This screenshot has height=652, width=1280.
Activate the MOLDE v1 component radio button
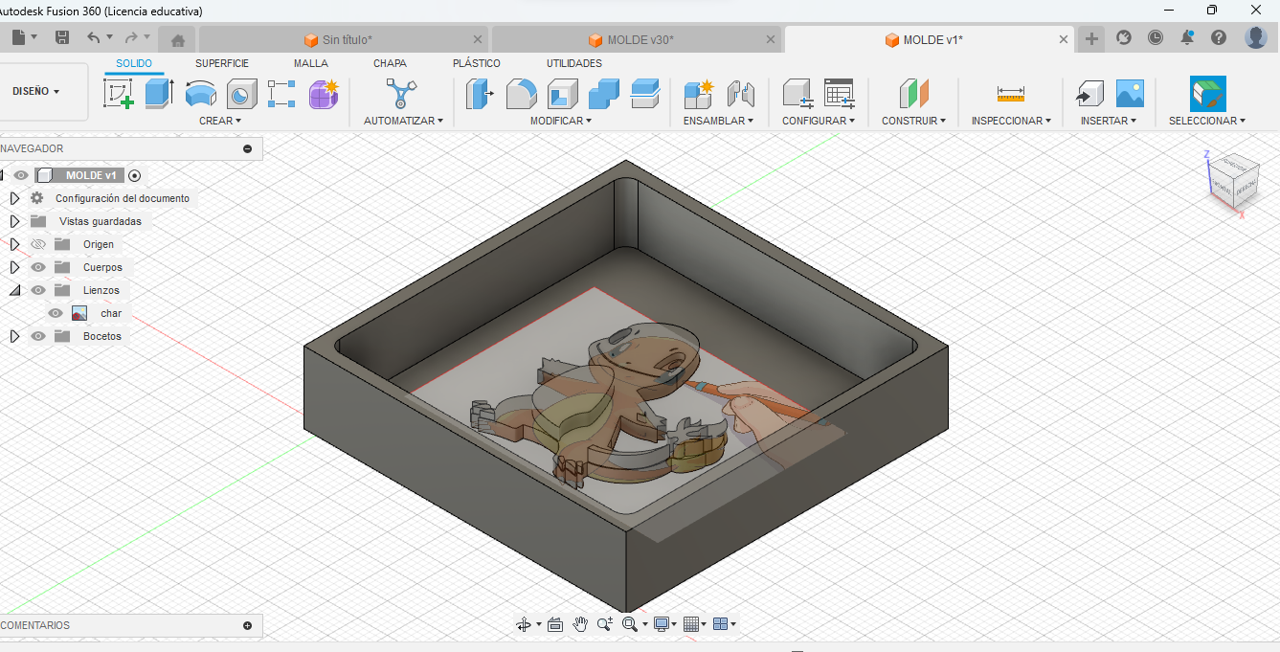(x=135, y=175)
